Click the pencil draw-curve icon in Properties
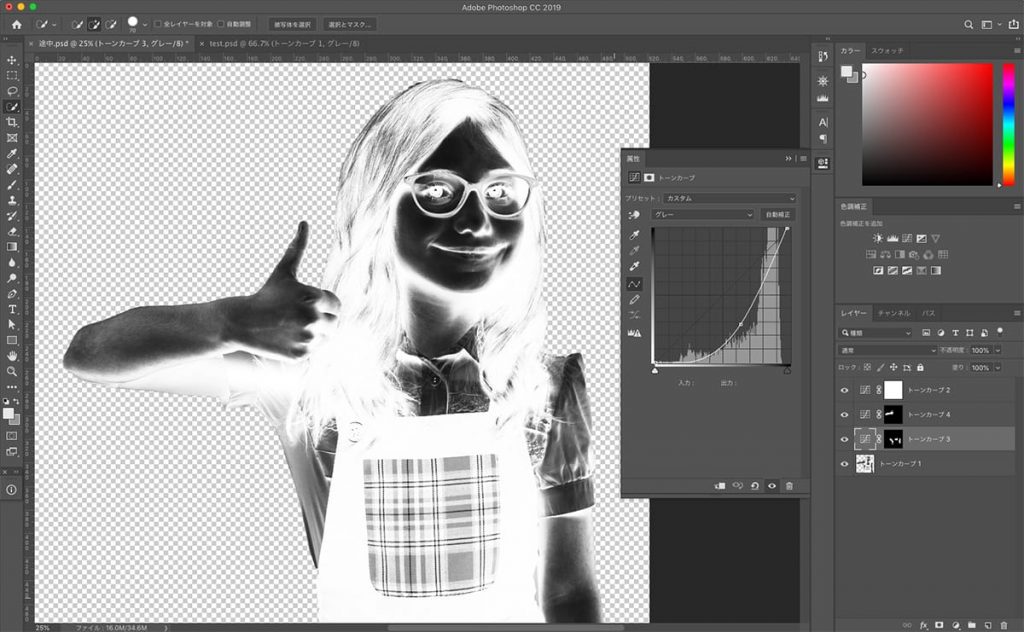This screenshot has width=1024, height=632. click(x=634, y=299)
